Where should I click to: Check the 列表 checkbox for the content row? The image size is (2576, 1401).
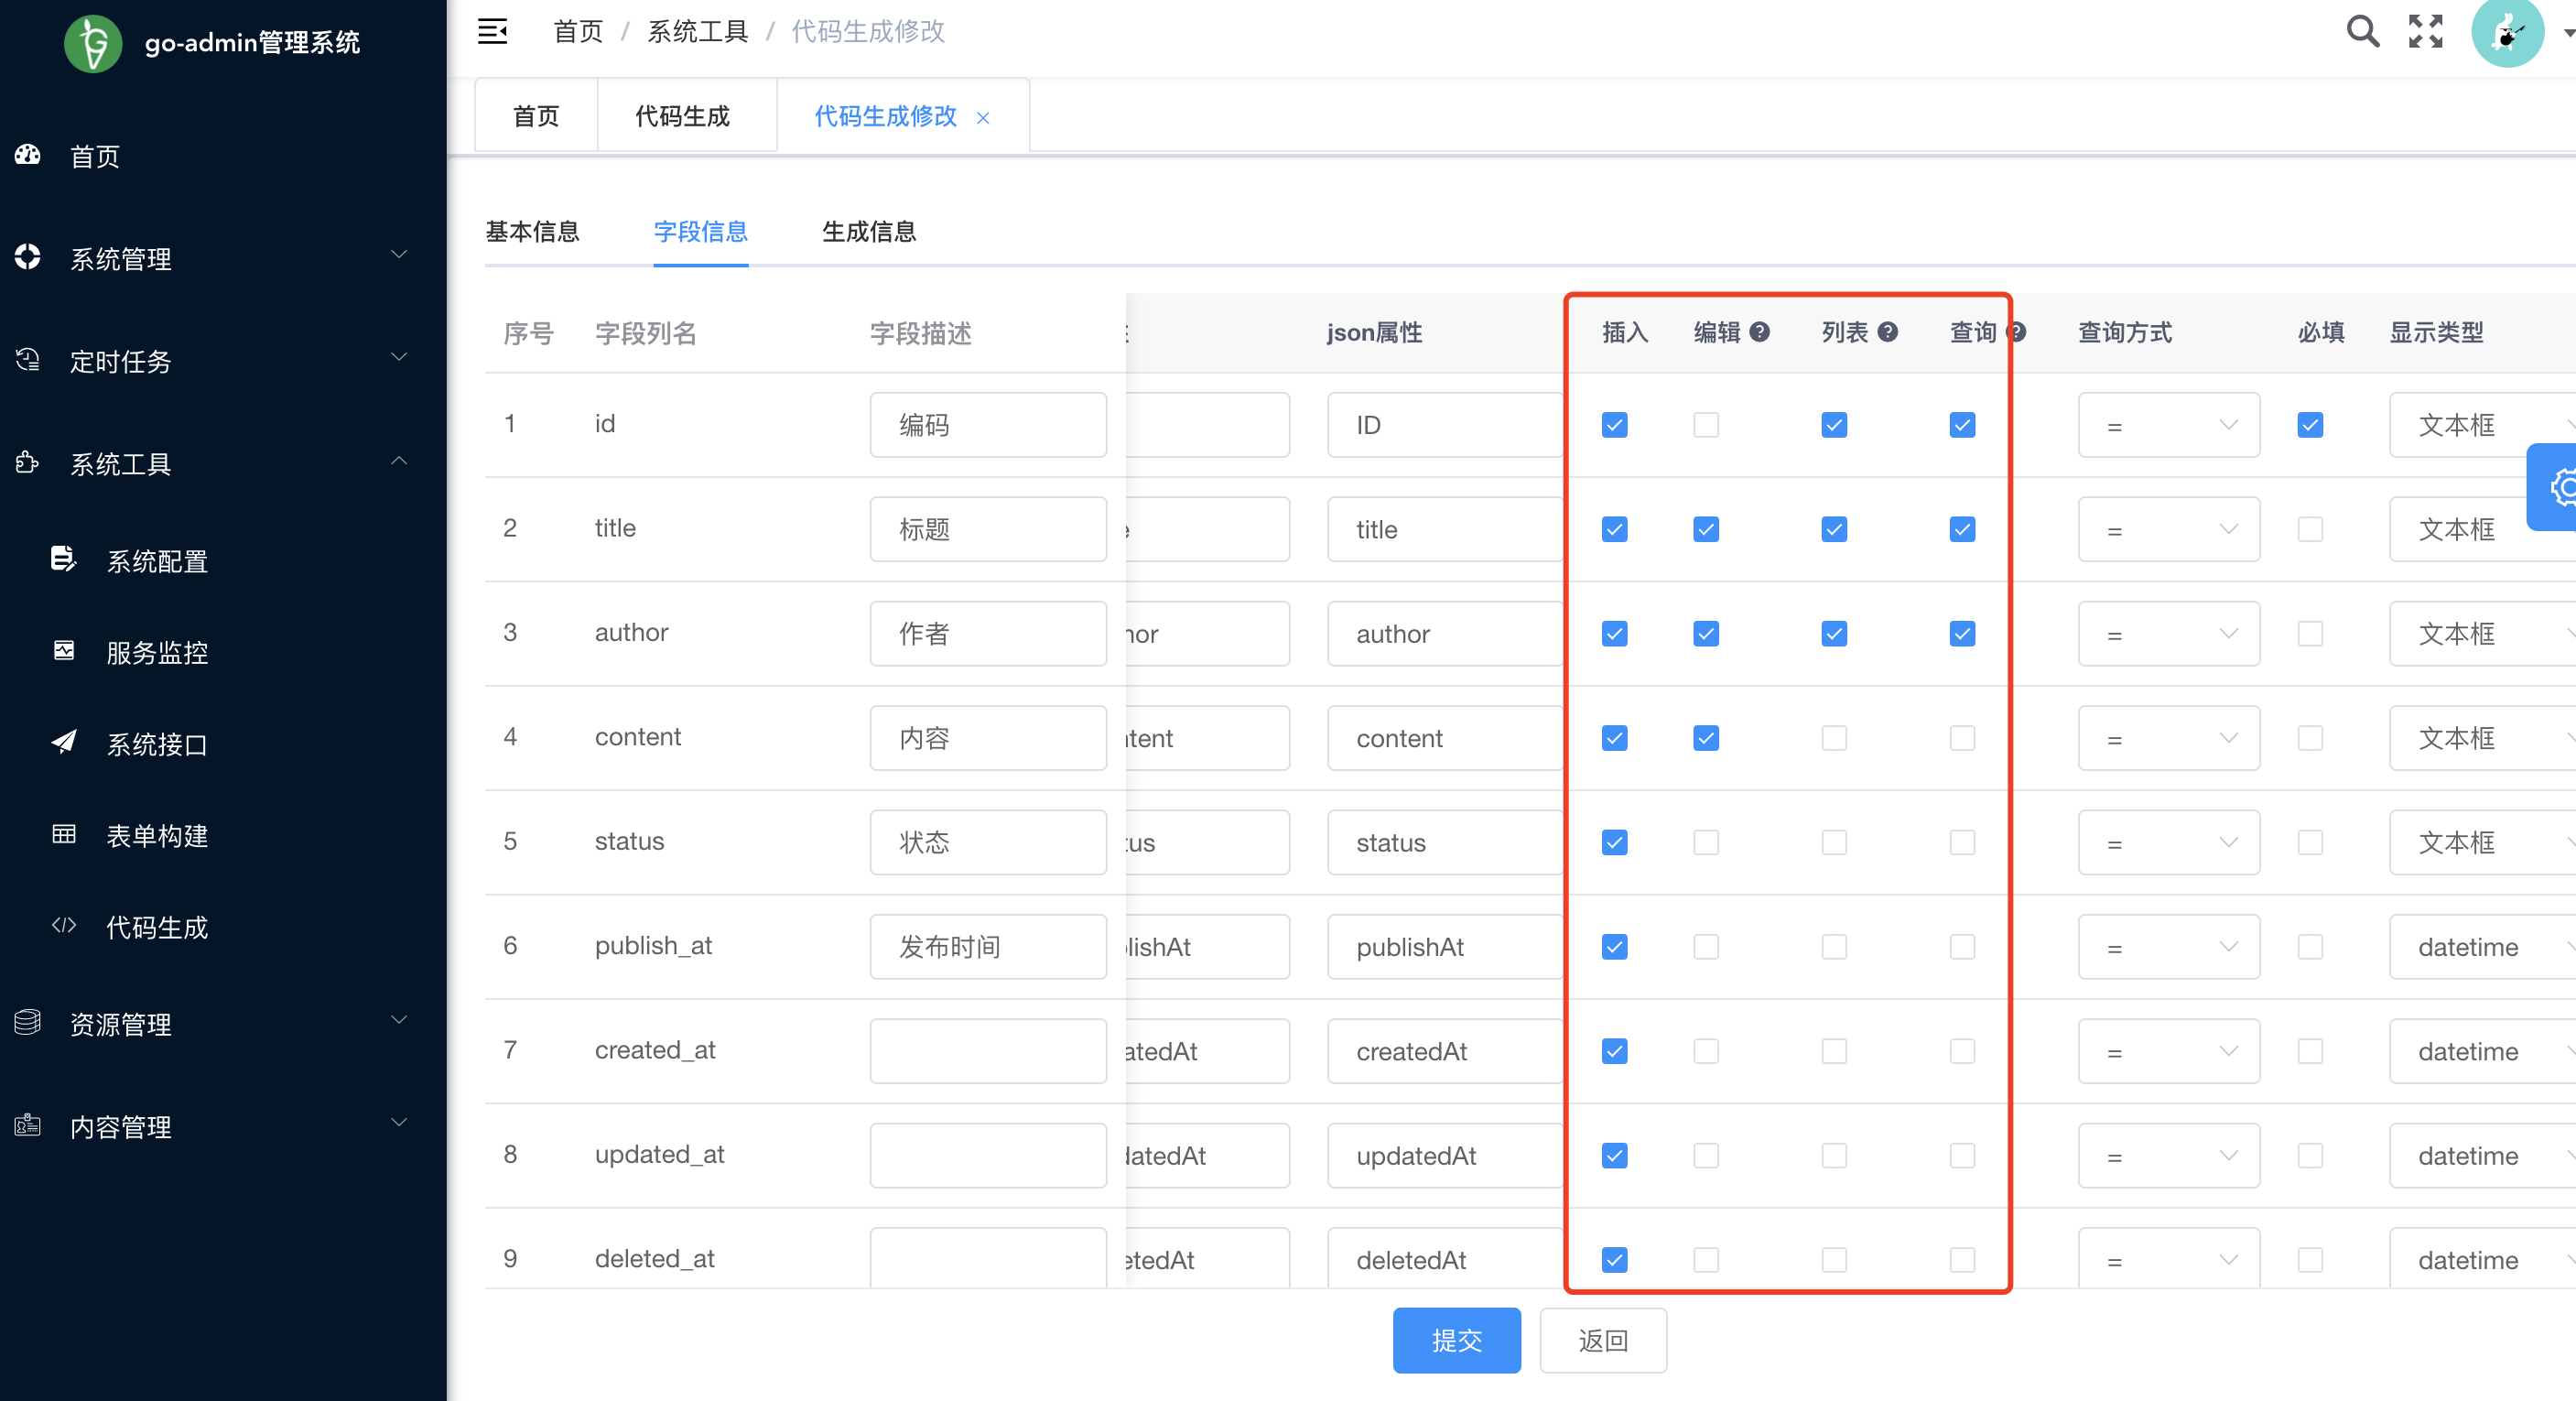pyautogui.click(x=1834, y=738)
